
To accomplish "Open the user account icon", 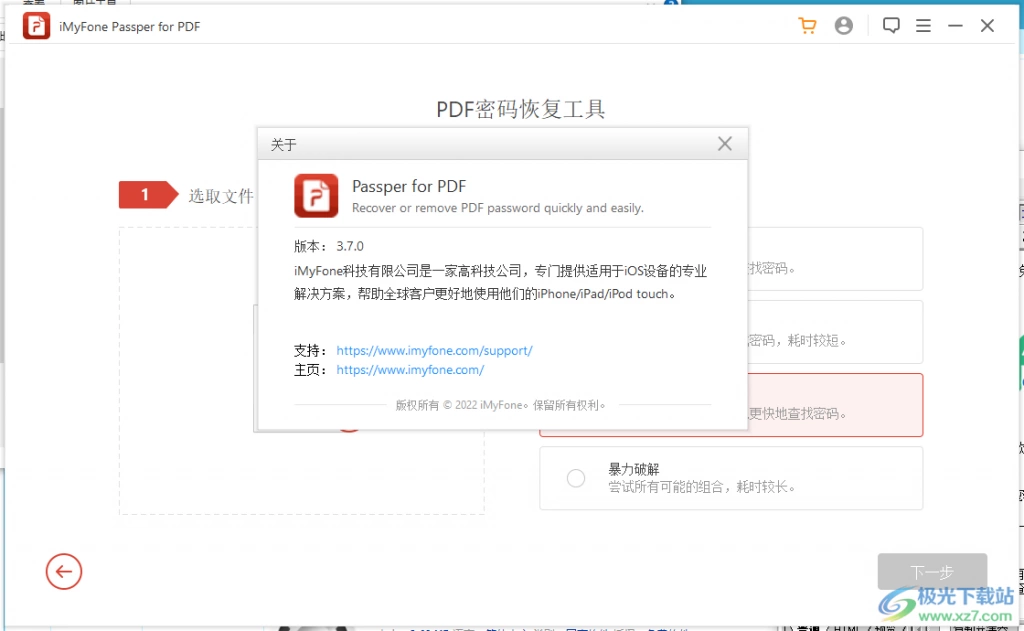I will pyautogui.click(x=843, y=25).
